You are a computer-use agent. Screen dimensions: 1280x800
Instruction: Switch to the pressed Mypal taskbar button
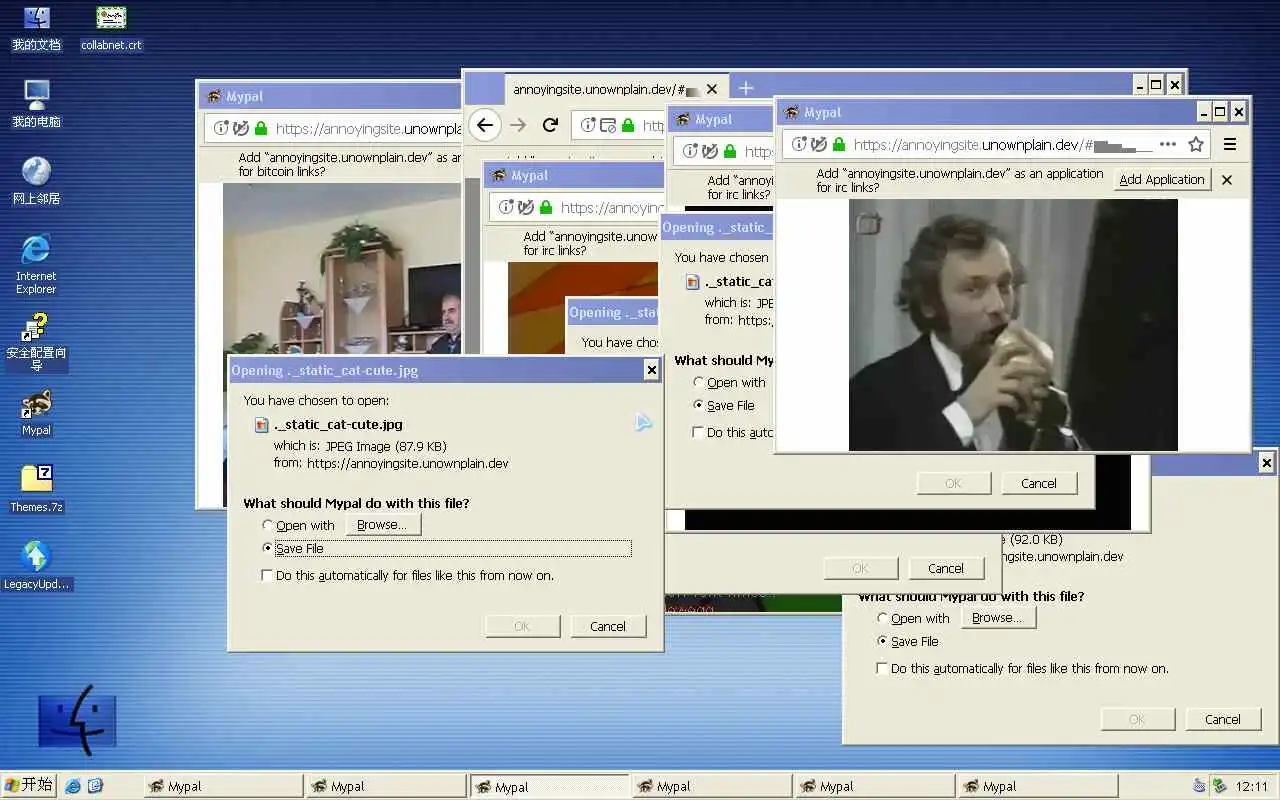549,786
